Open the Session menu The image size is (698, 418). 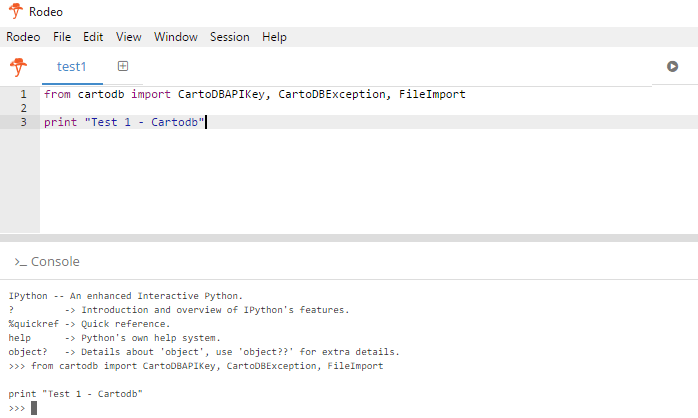[x=229, y=37]
